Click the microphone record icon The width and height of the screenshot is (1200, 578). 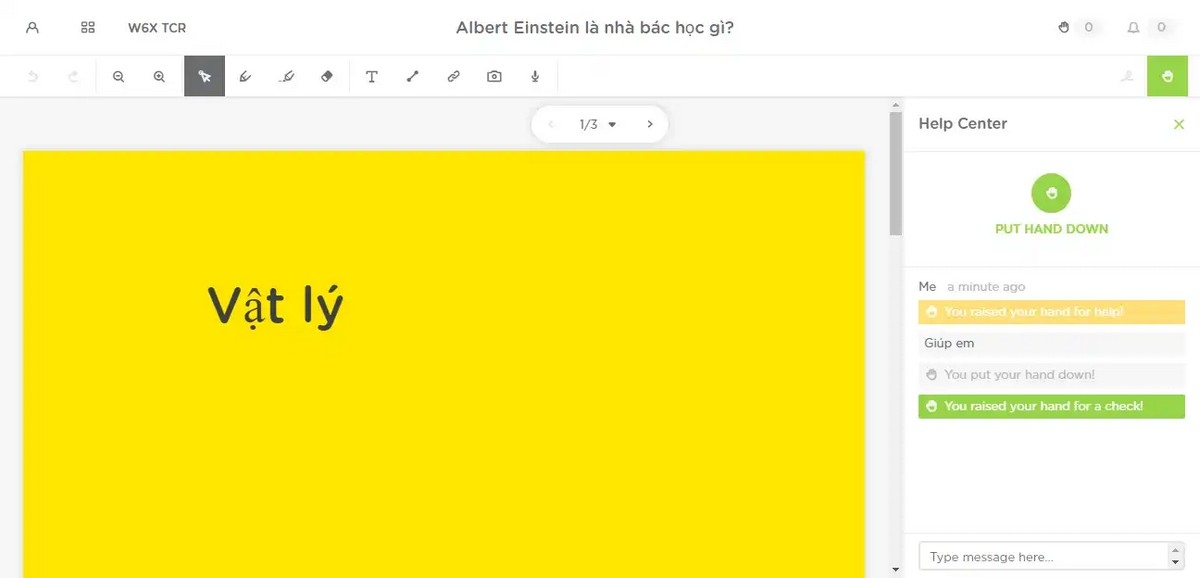click(x=535, y=76)
